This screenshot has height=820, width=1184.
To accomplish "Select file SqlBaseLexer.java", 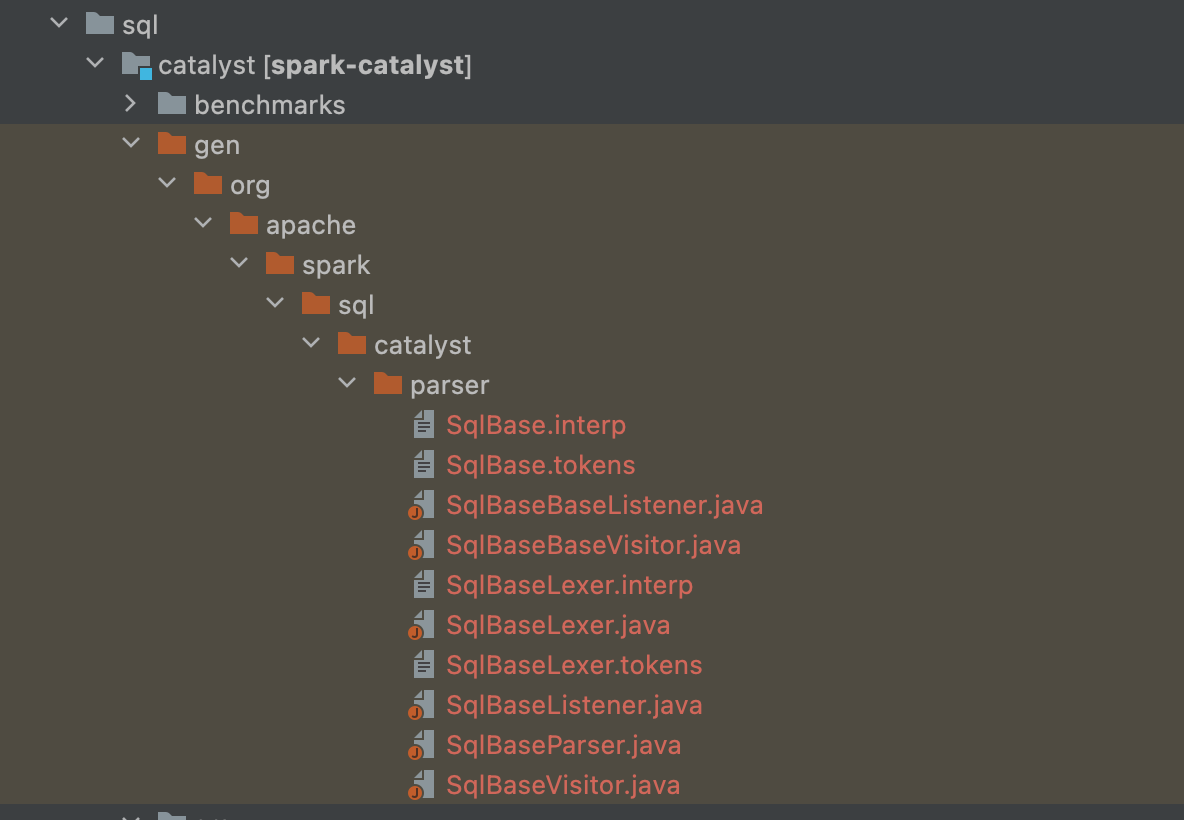I will (558, 625).
